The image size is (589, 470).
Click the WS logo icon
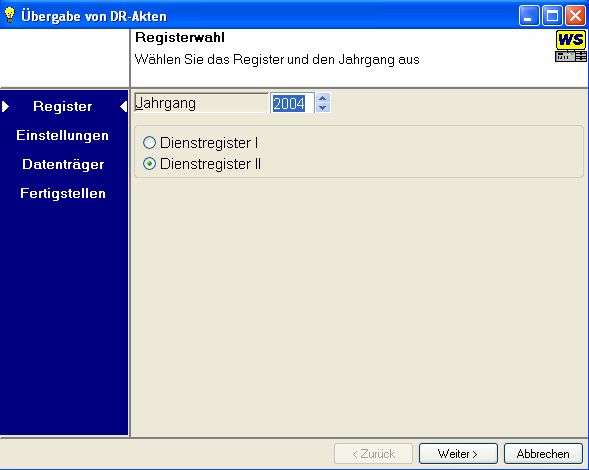[571, 46]
